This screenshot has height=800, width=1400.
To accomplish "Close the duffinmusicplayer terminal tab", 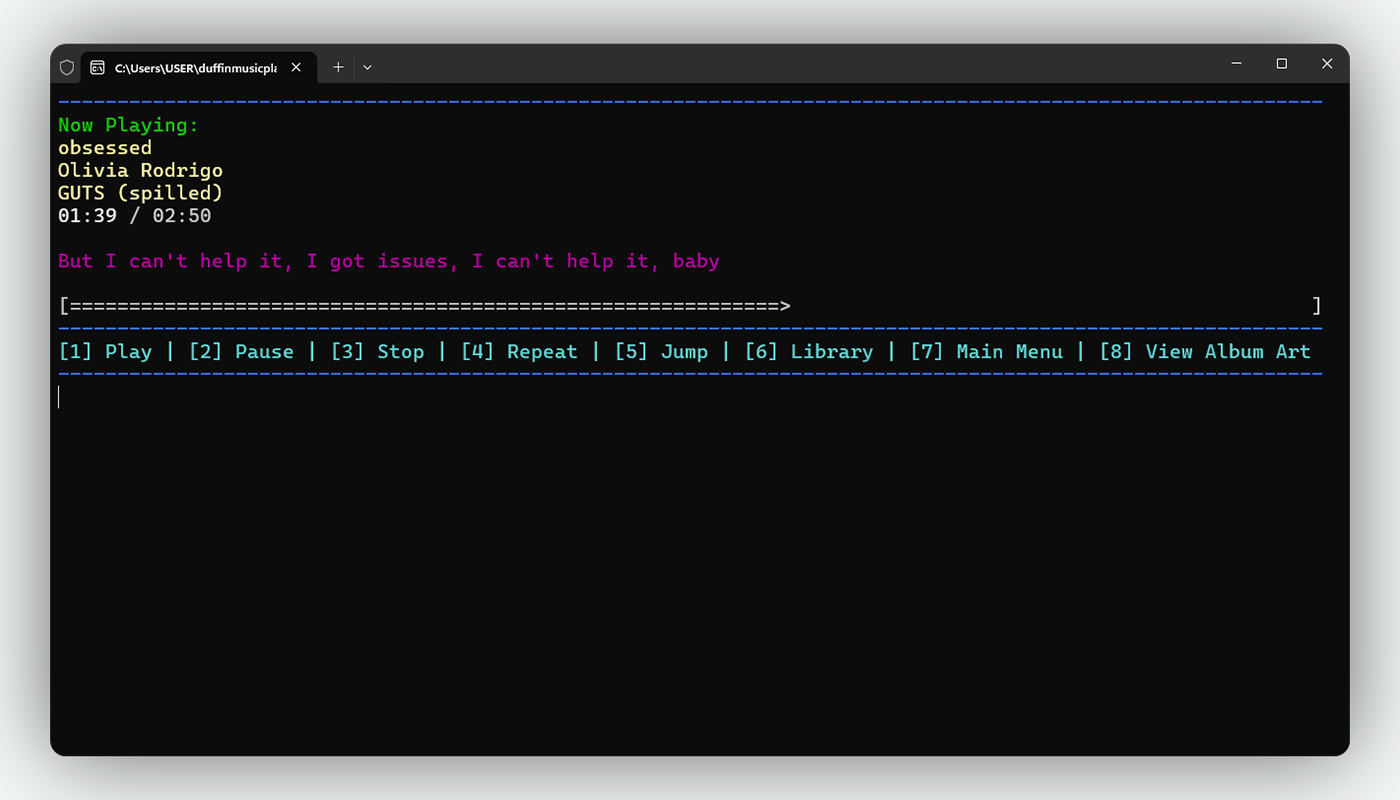I will (x=296, y=67).
